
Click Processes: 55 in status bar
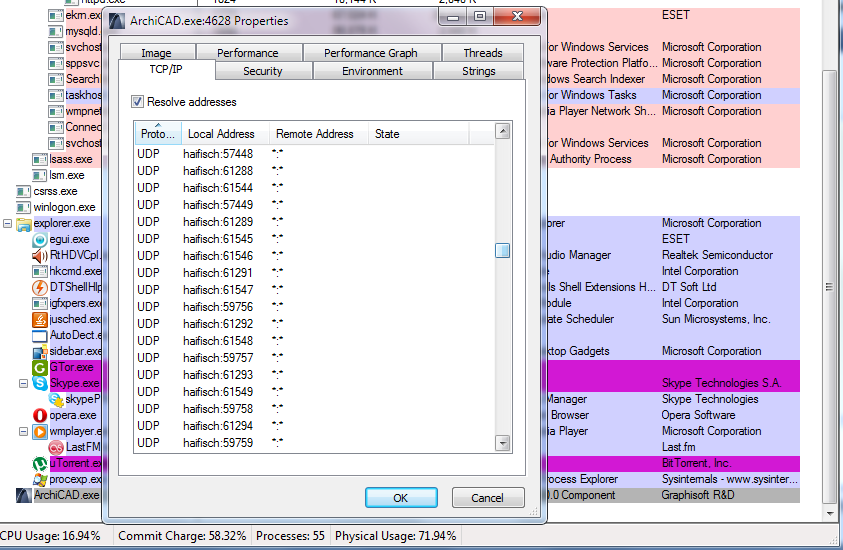click(x=290, y=536)
